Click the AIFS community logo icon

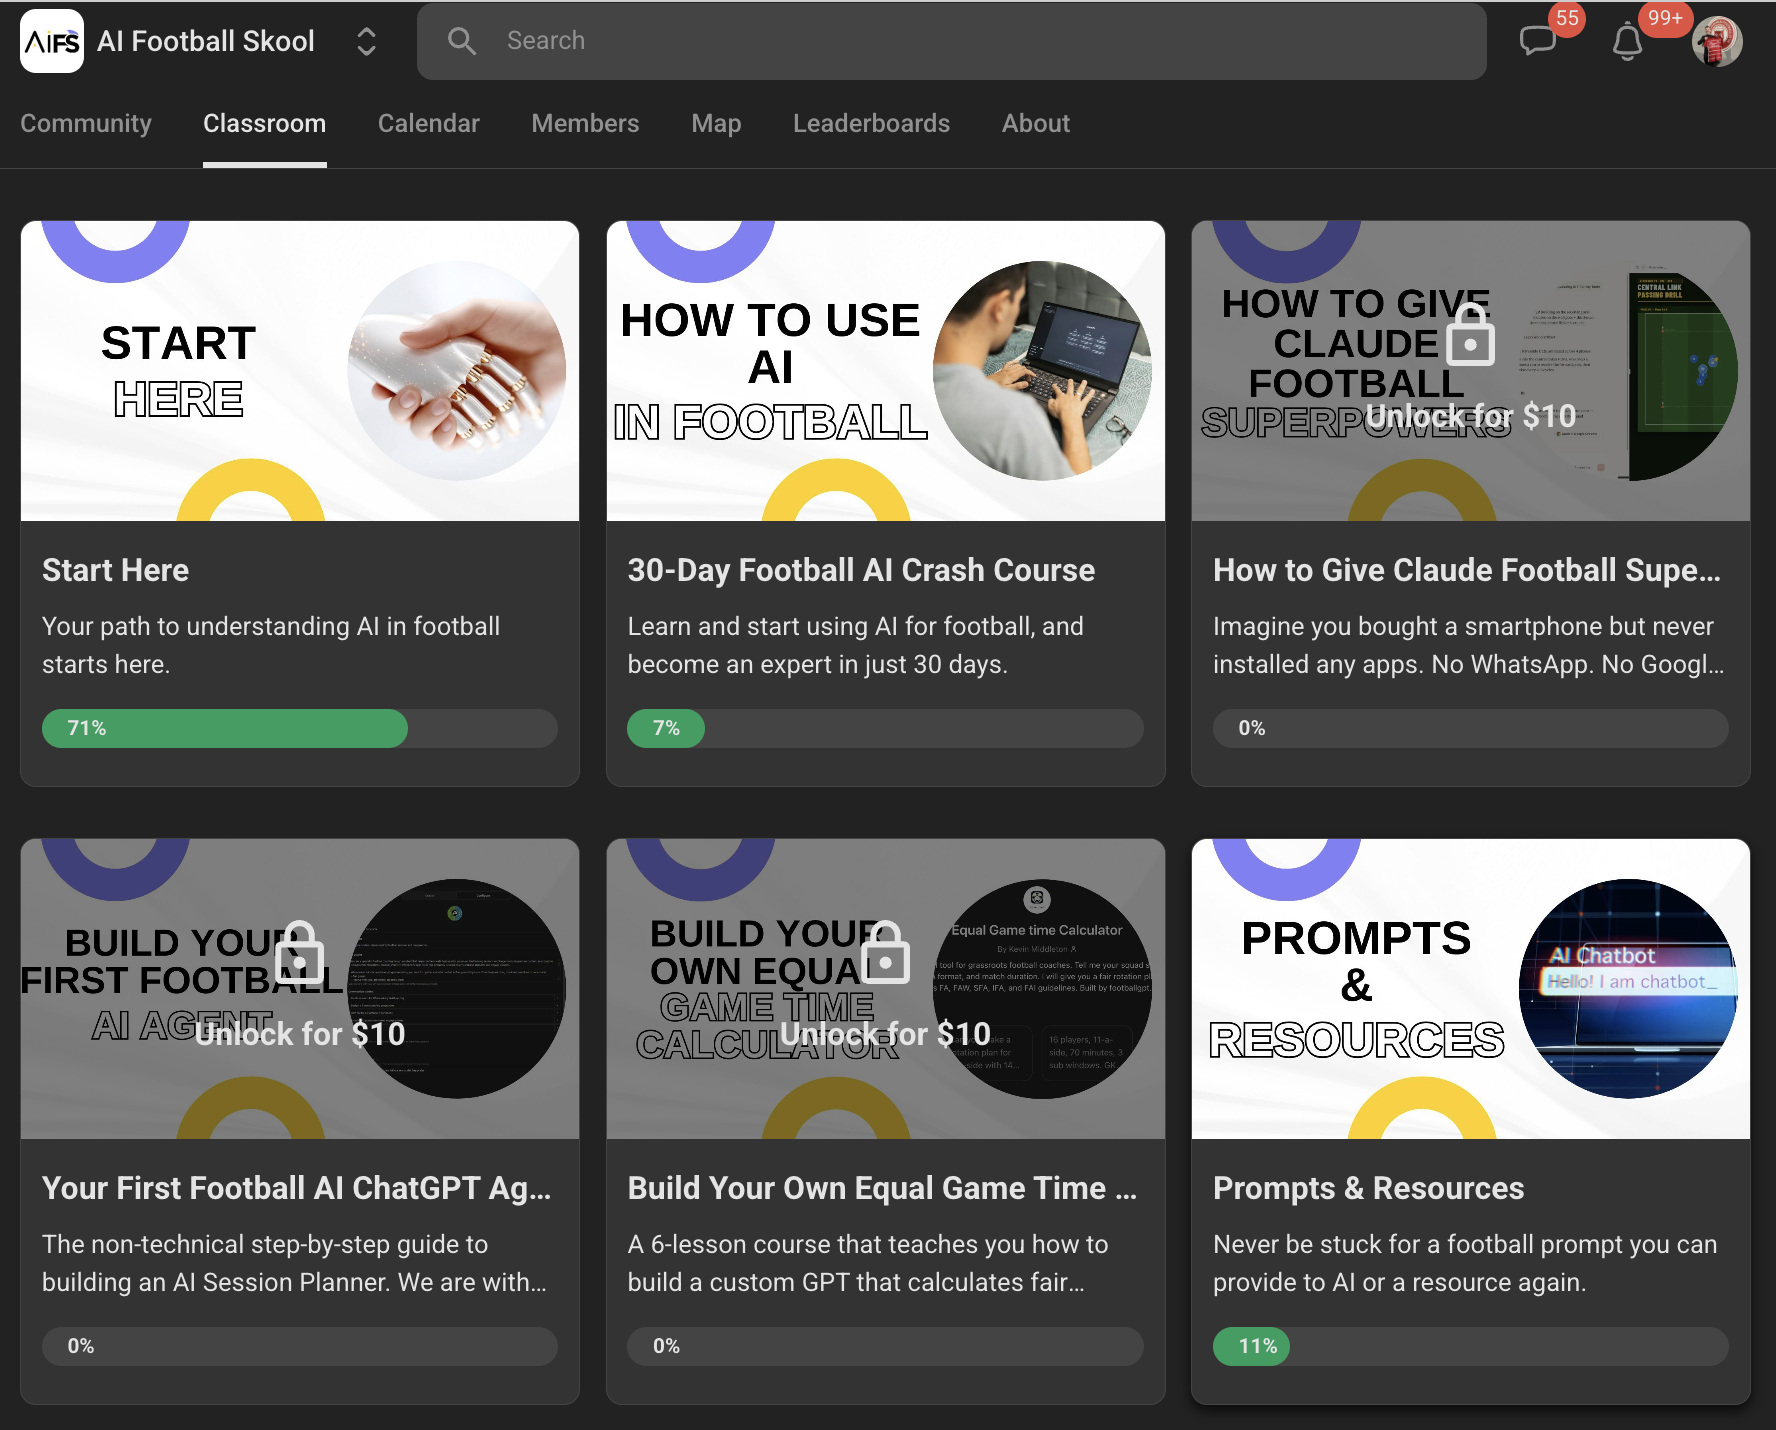point(52,41)
